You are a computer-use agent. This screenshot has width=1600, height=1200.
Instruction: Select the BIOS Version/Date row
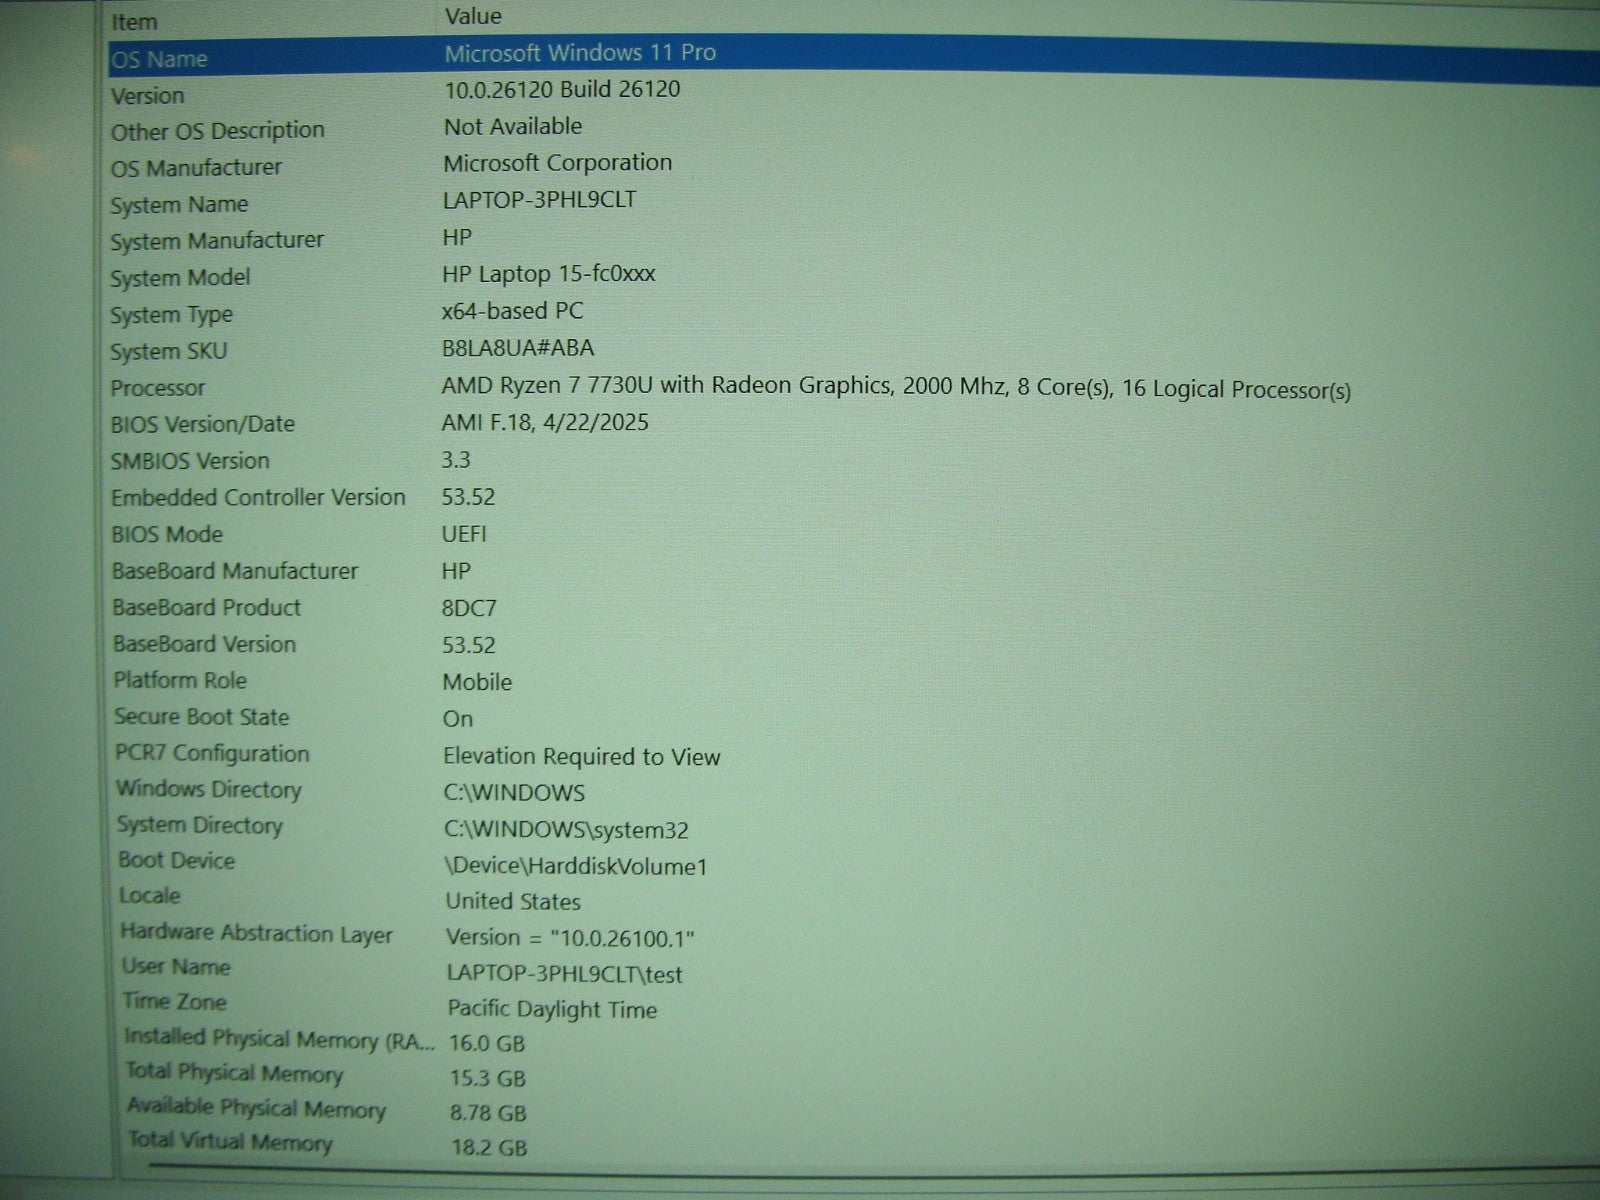tap(203, 424)
